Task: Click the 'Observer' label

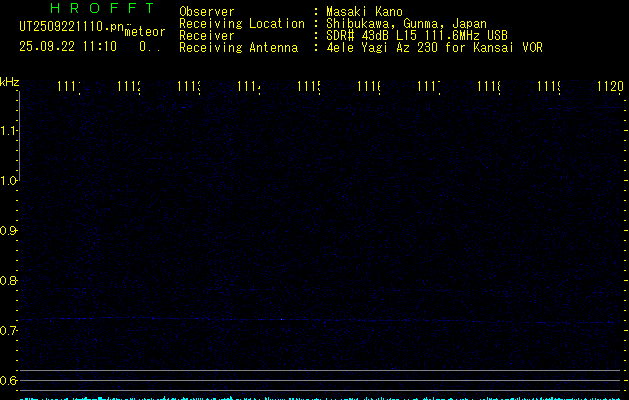Action: (x=207, y=11)
